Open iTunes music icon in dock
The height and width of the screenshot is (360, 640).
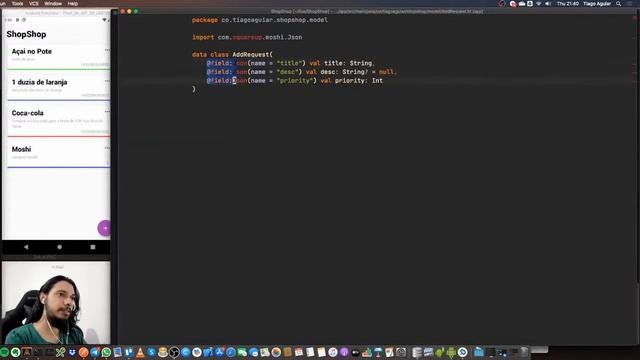333,352
